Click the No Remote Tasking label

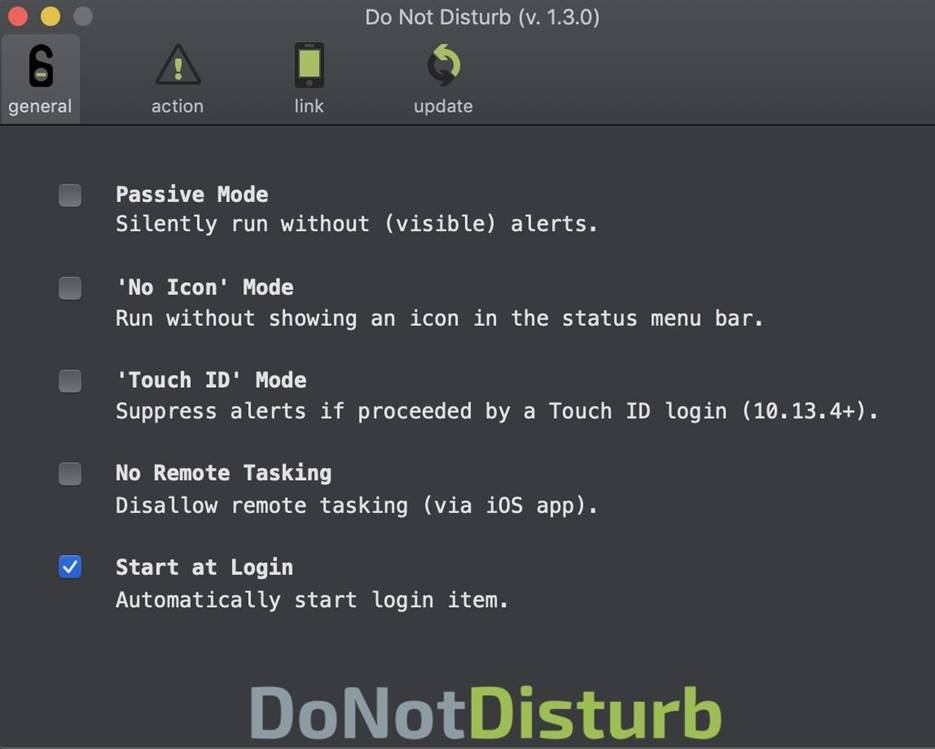click(224, 473)
